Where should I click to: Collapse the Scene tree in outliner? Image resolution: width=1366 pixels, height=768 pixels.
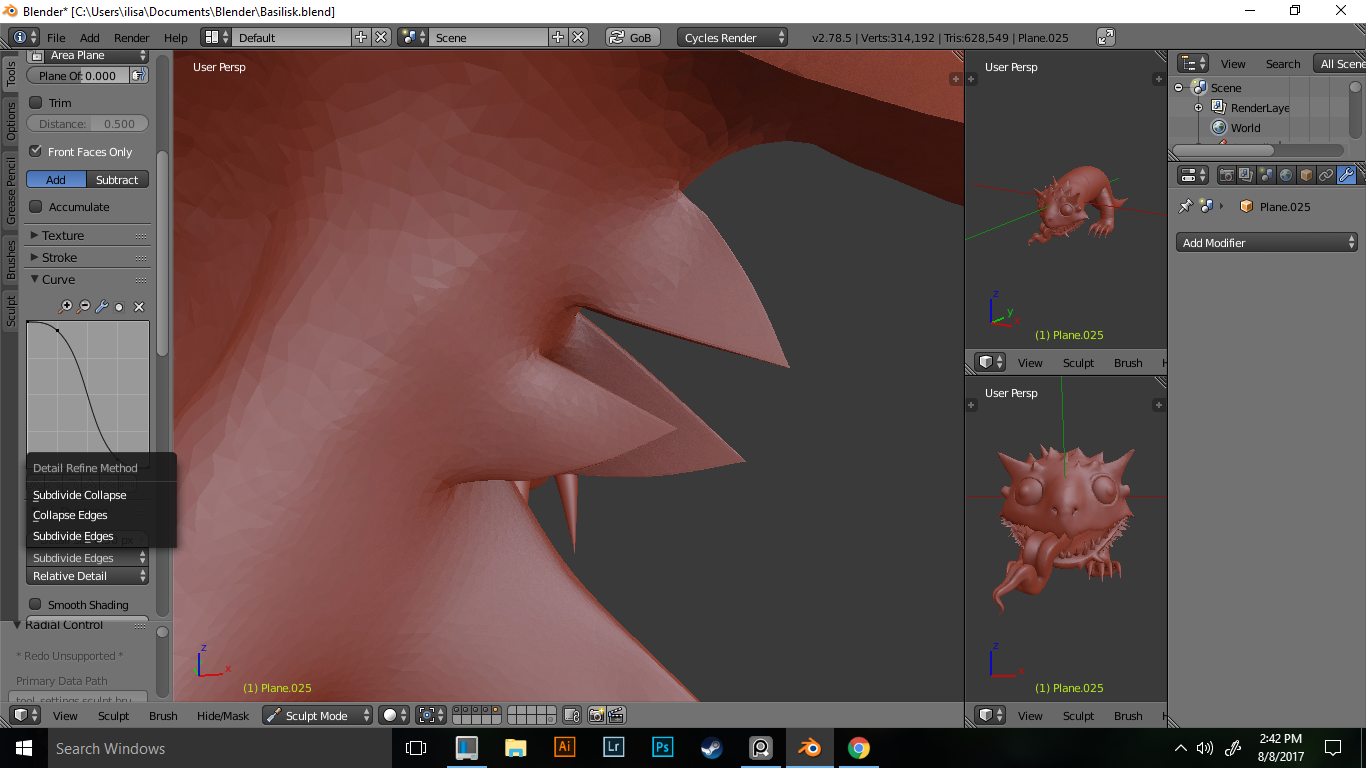pos(1178,88)
